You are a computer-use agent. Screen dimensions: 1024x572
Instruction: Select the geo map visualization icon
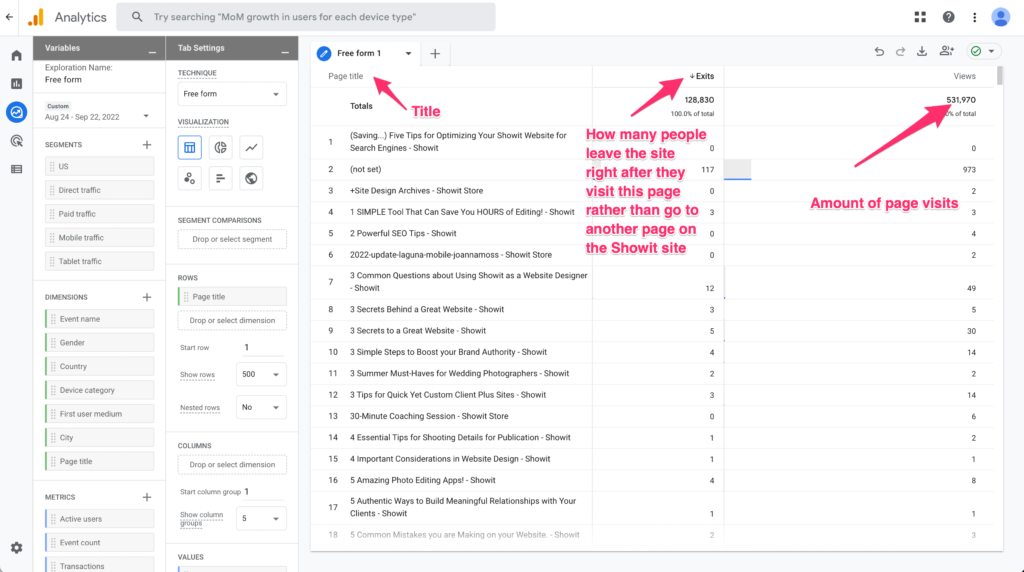coord(252,178)
